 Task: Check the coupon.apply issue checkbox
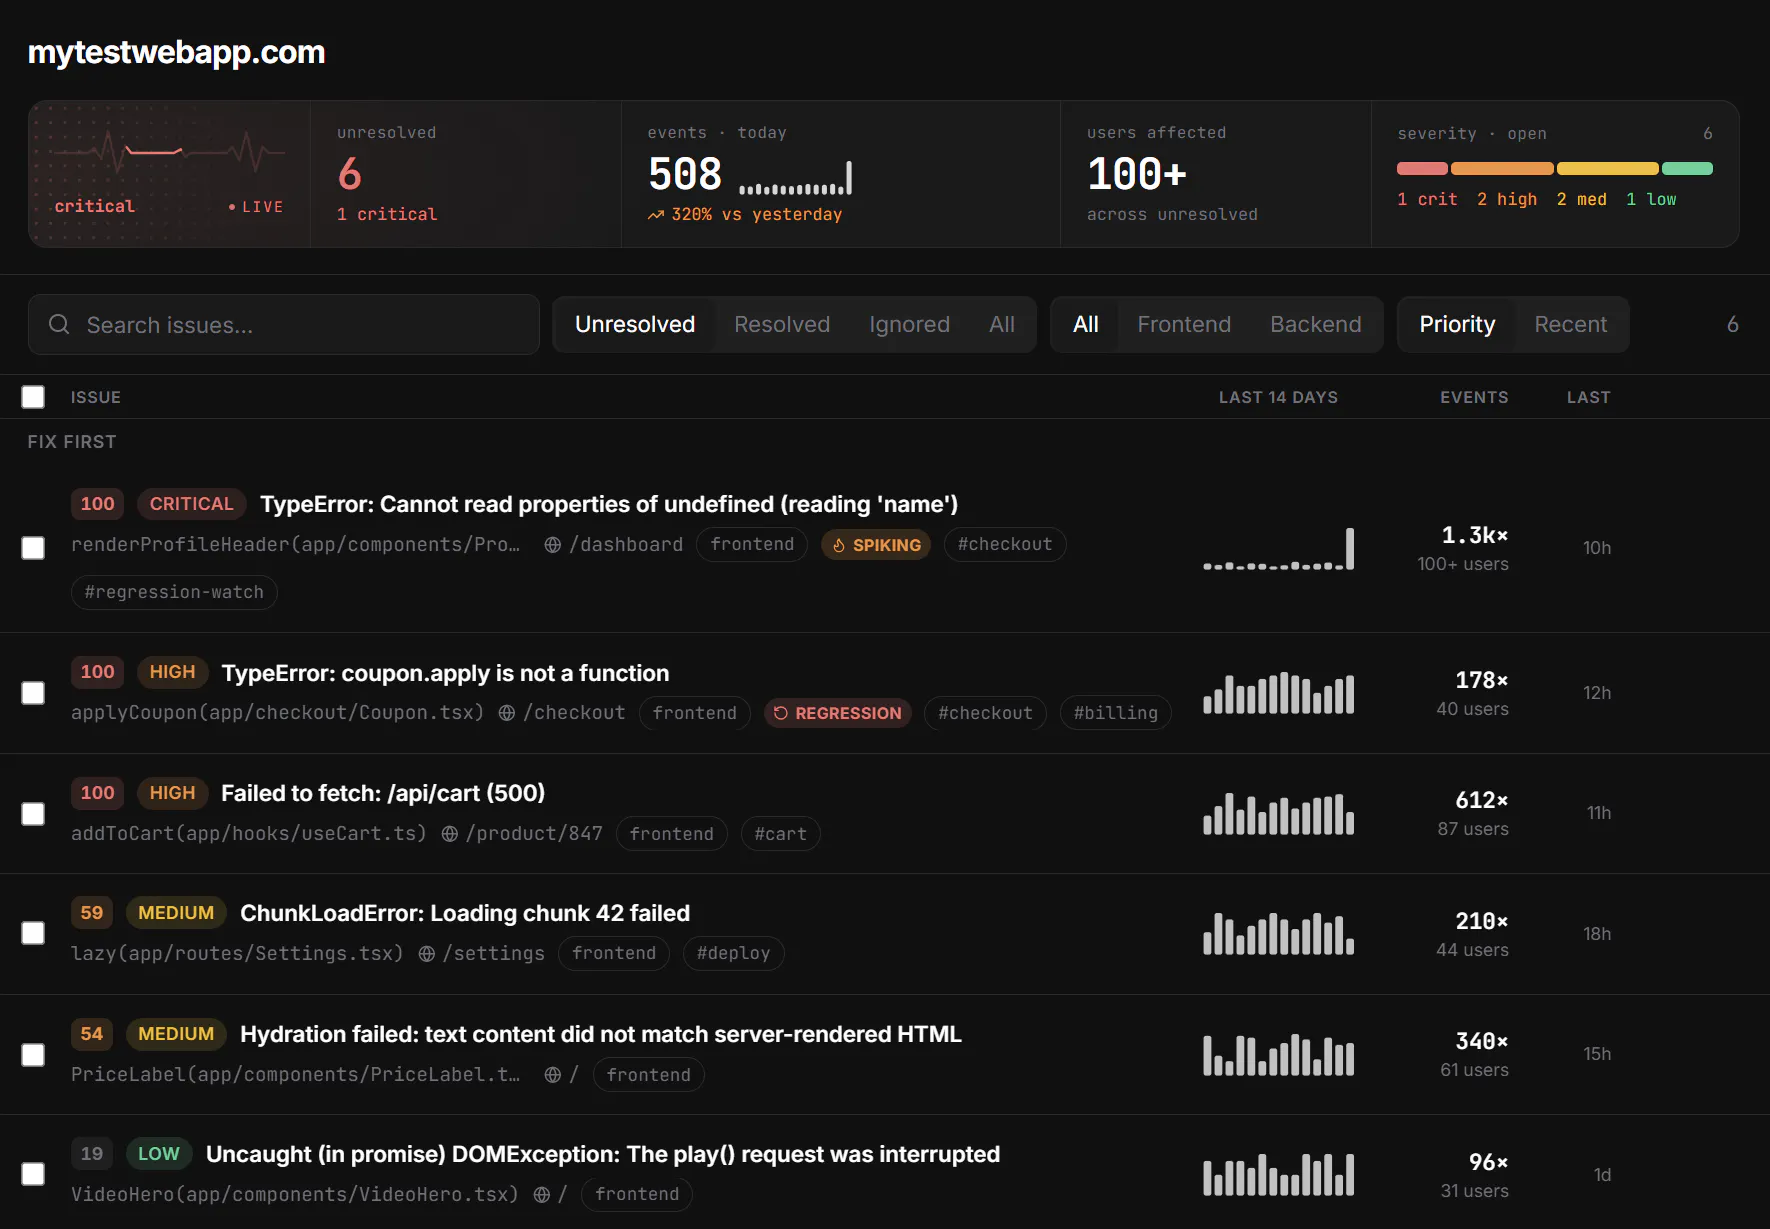coord(33,693)
